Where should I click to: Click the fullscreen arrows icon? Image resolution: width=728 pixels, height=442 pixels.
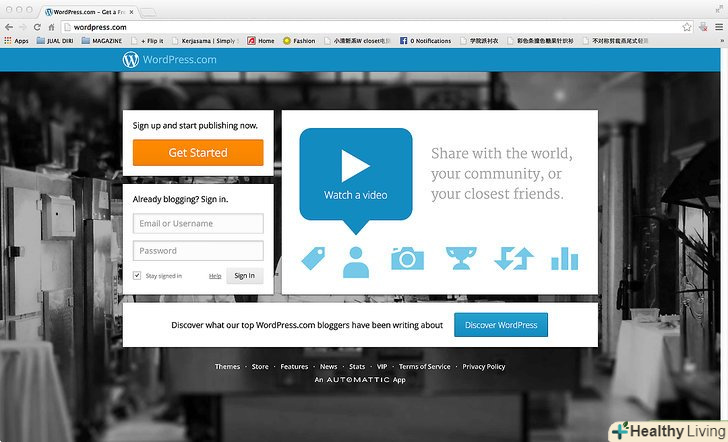pyautogui.click(x=719, y=9)
